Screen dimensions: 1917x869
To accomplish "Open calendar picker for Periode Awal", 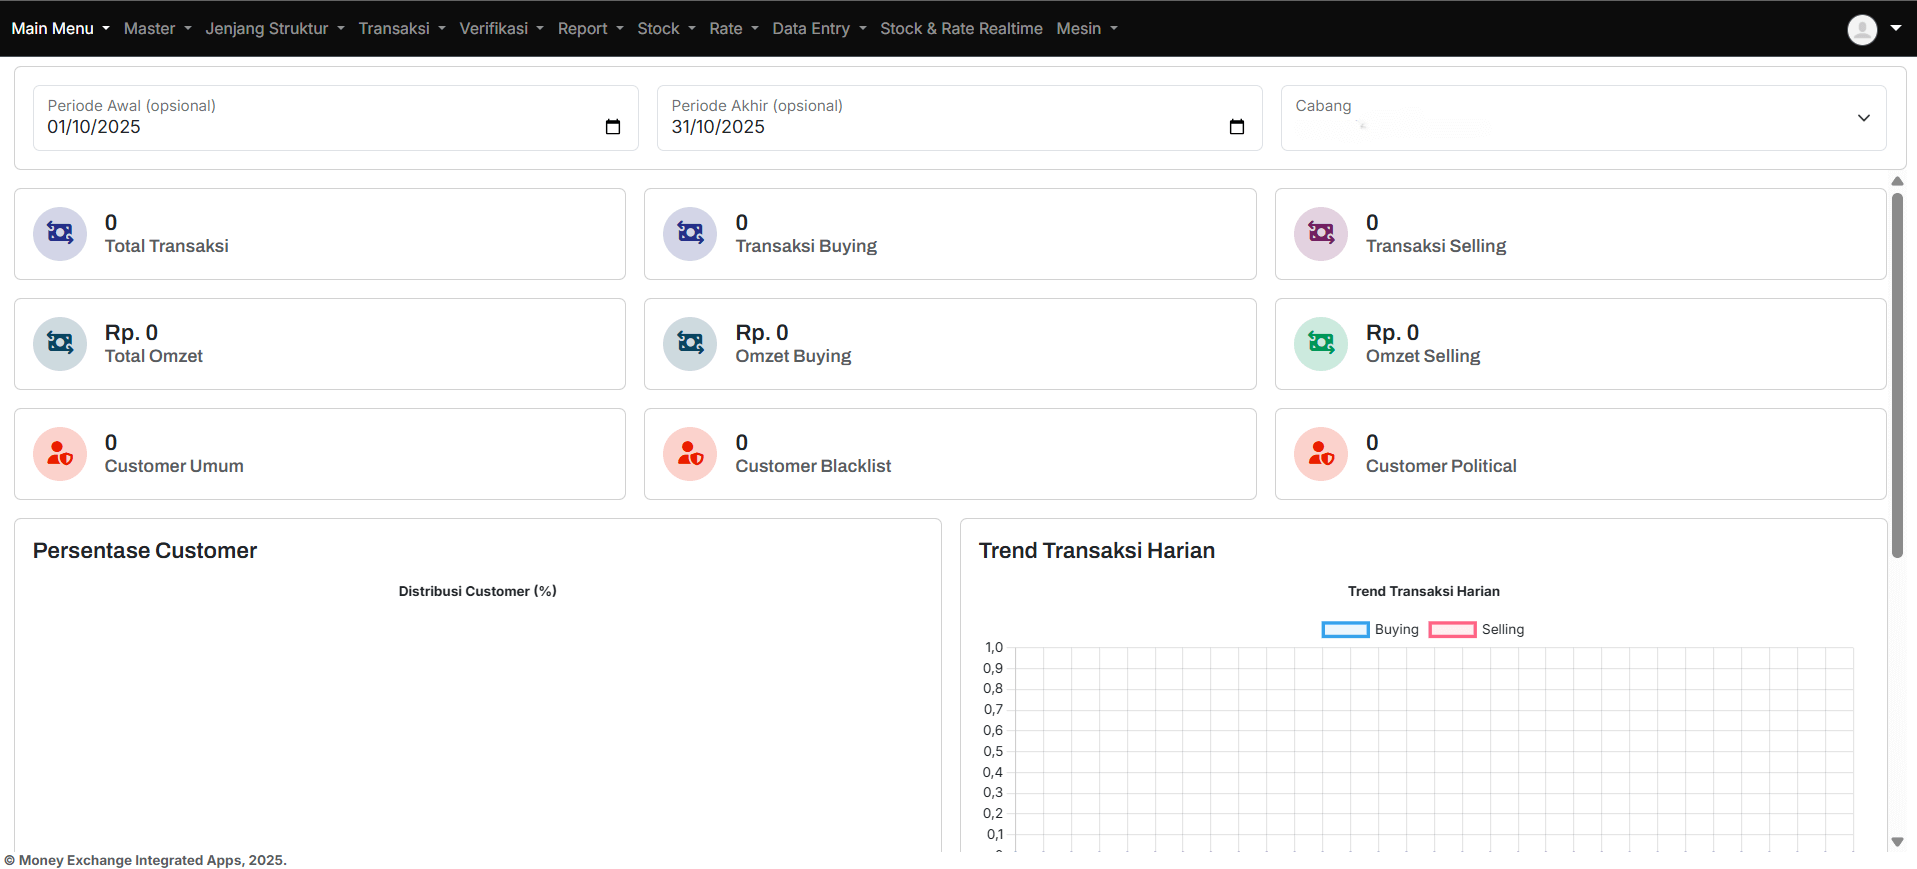I will [613, 127].
